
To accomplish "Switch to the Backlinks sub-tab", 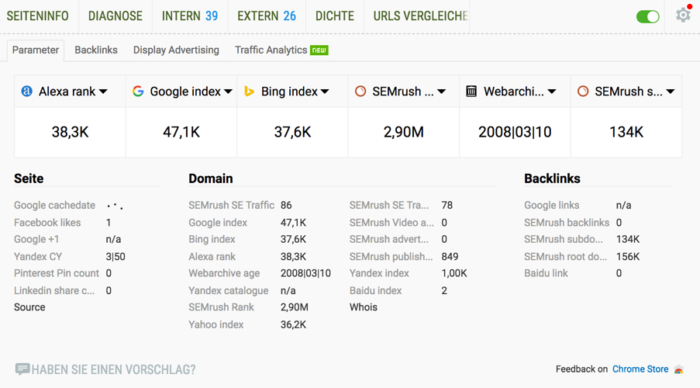I will click(96, 50).
